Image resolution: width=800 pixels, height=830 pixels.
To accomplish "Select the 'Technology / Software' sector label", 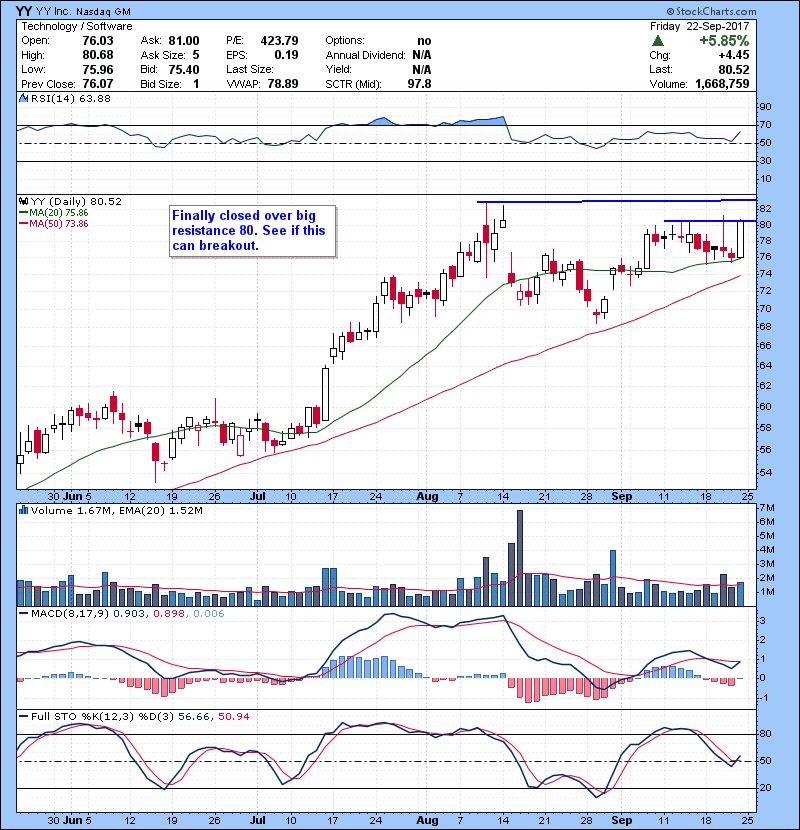I will coord(77,26).
